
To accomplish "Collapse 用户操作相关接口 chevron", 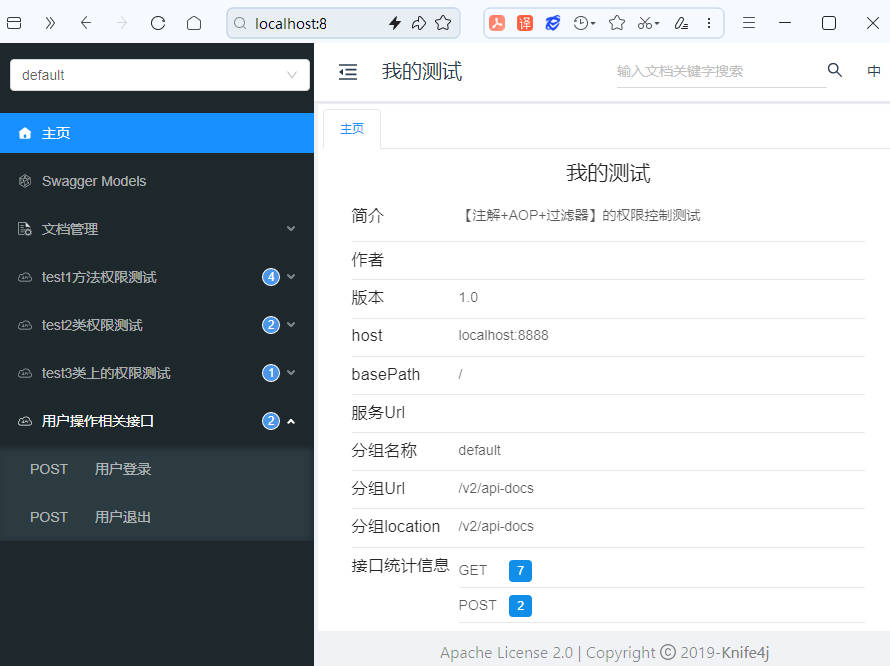I will pos(291,421).
